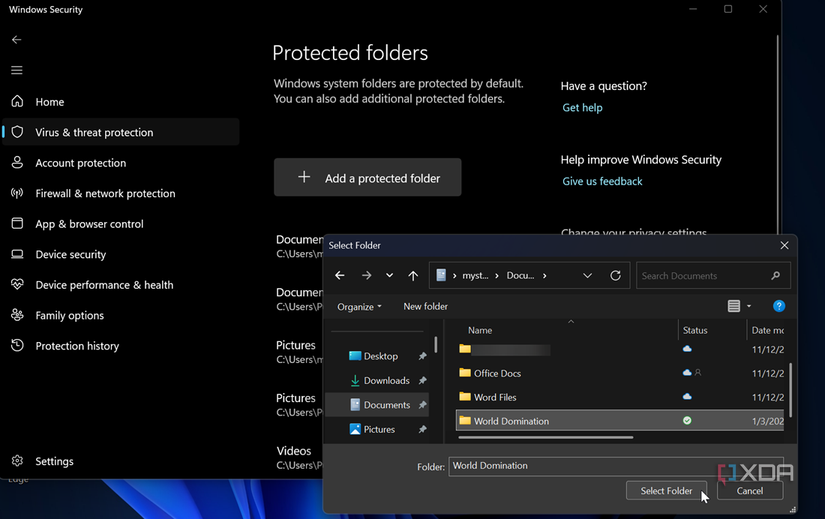
Task: Click the horizontal scrollbar in file list
Action: point(546,437)
